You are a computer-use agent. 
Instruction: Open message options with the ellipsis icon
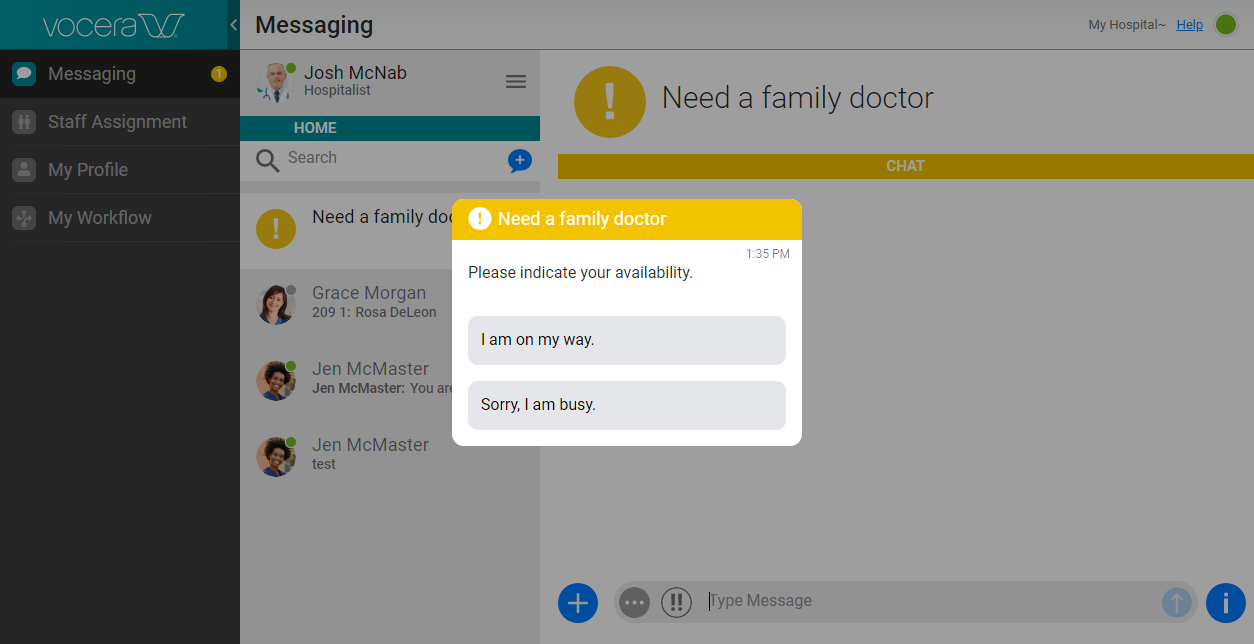[x=634, y=602]
